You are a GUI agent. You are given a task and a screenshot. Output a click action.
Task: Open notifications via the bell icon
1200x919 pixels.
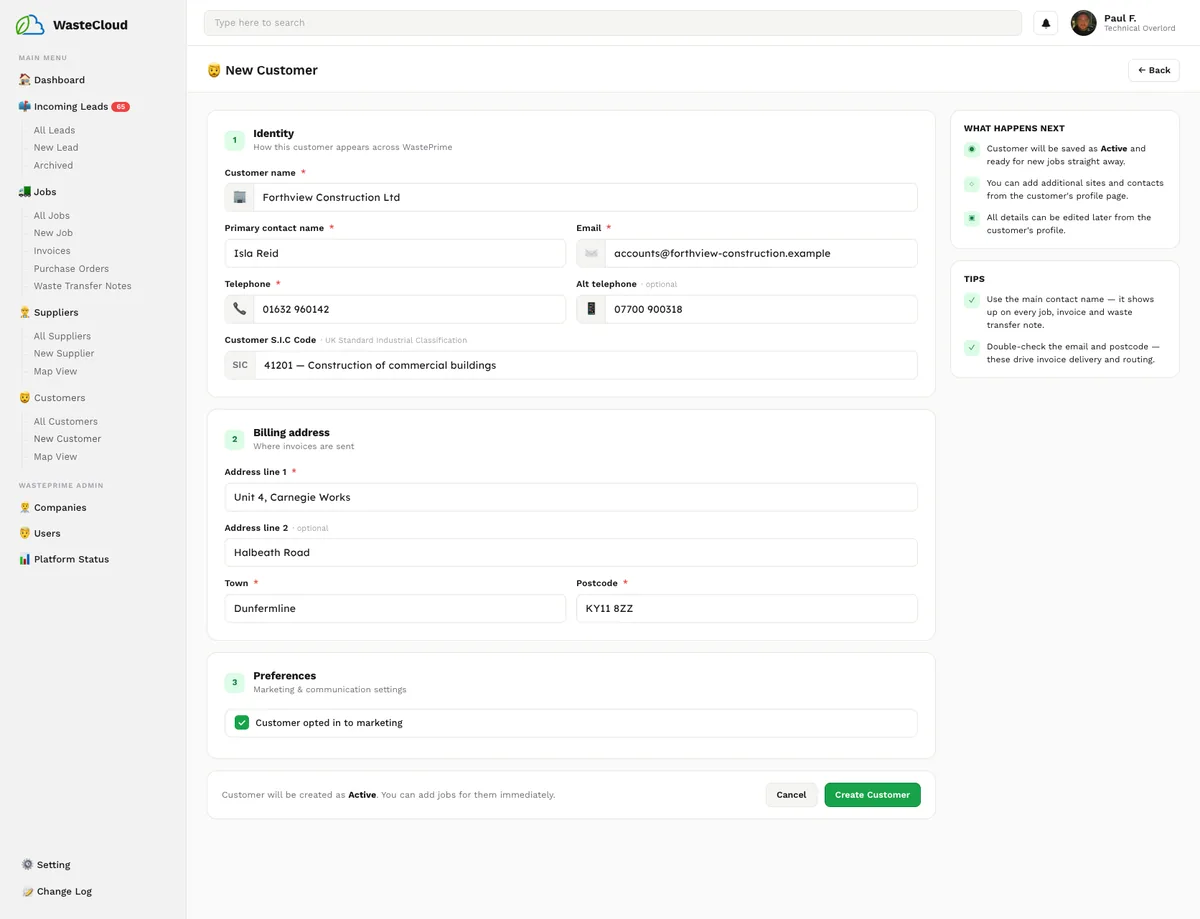tap(1046, 23)
